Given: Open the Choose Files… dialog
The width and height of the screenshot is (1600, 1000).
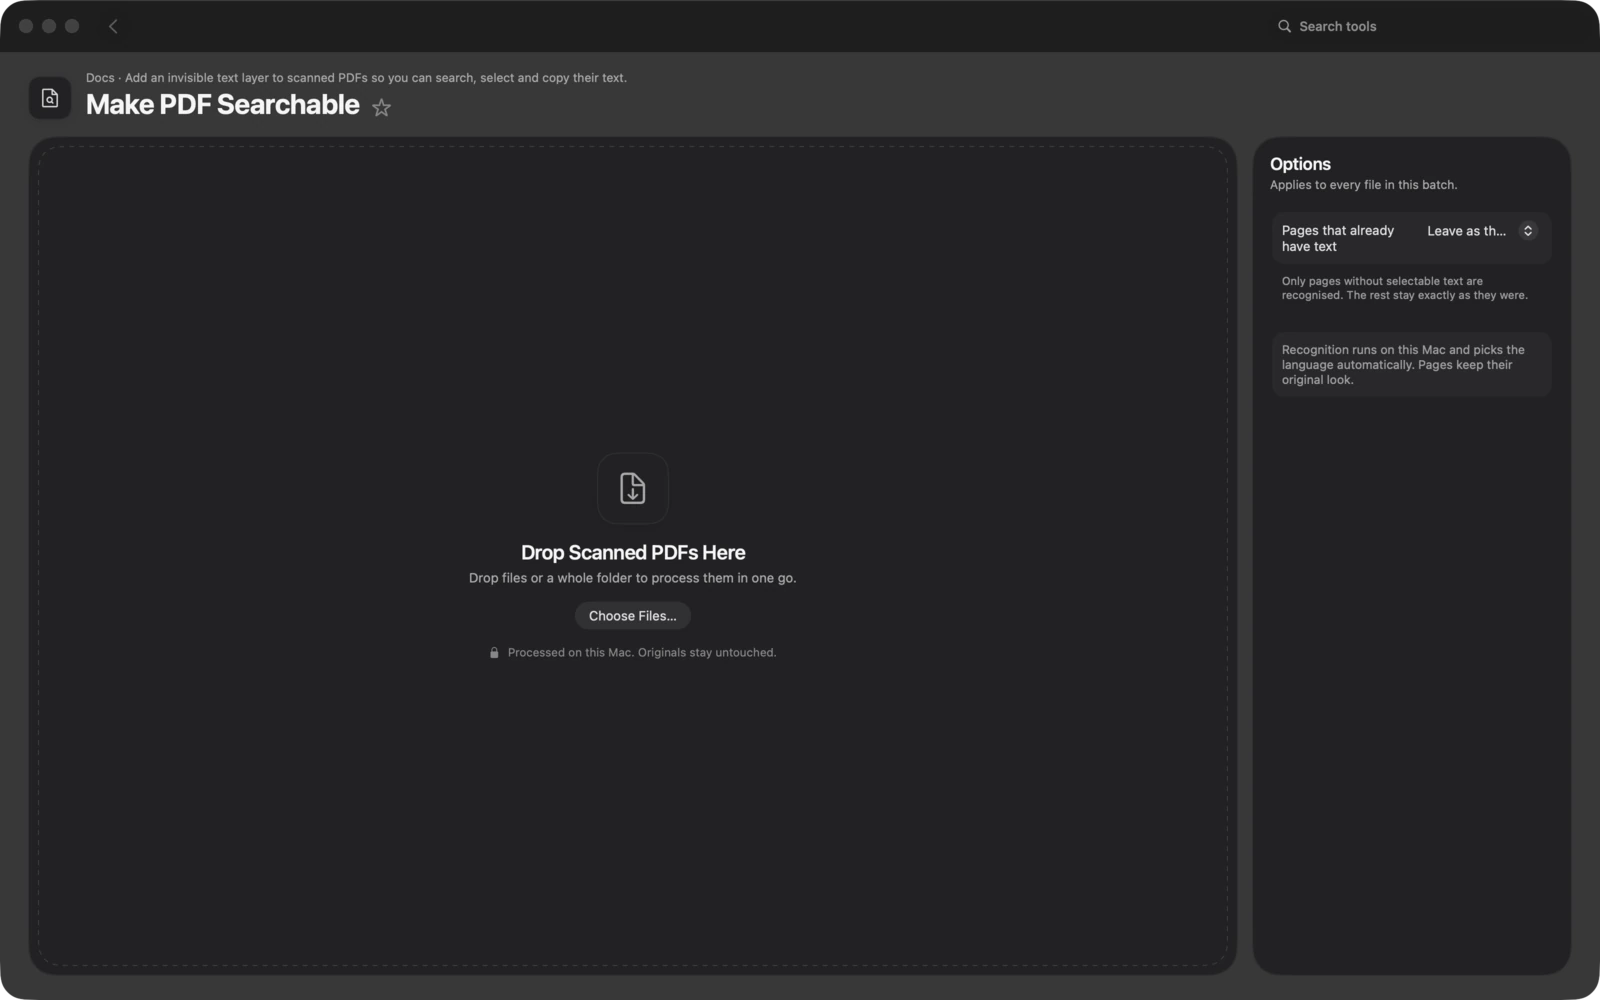Looking at the screenshot, I should tap(633, 616).
